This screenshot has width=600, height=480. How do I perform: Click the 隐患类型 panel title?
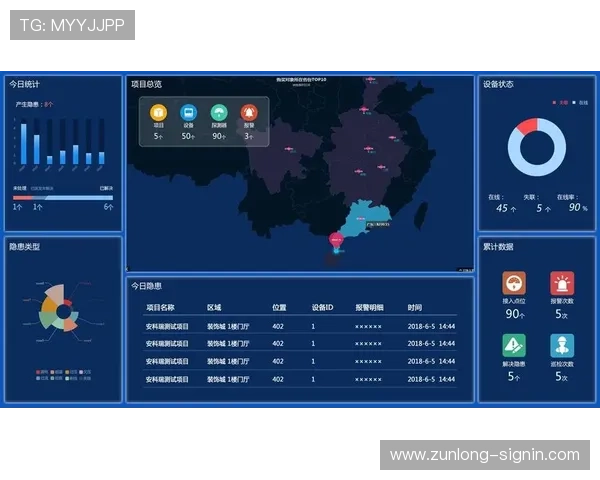(24, 247)
